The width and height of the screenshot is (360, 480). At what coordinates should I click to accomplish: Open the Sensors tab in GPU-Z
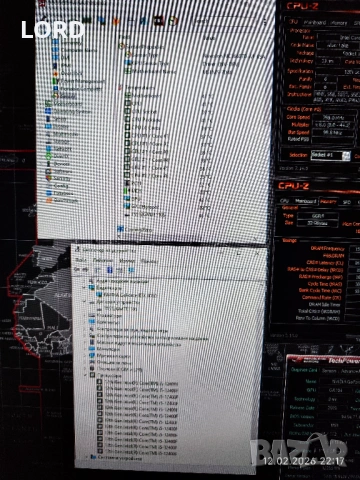[329, 371]
